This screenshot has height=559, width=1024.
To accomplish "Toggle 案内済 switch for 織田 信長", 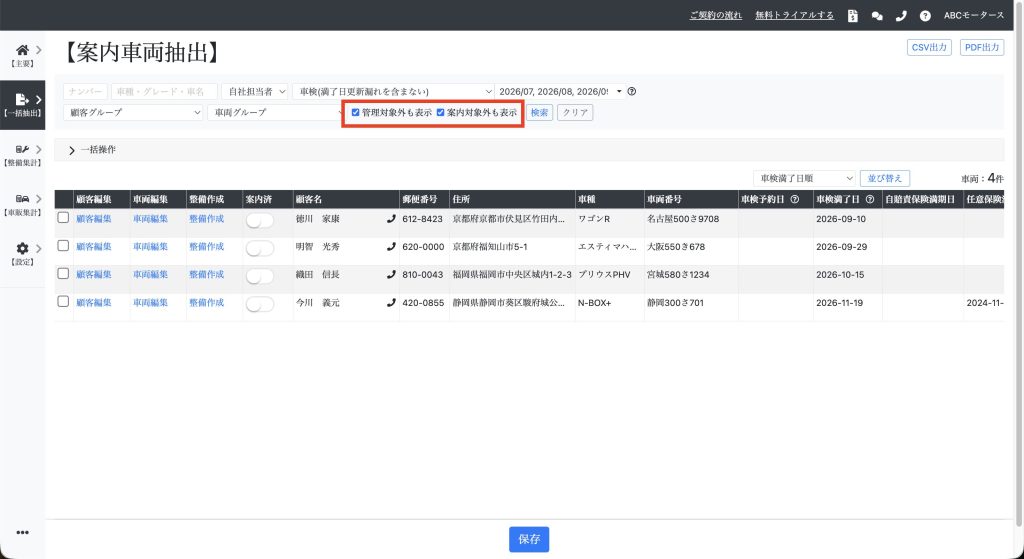I will 259,277.
